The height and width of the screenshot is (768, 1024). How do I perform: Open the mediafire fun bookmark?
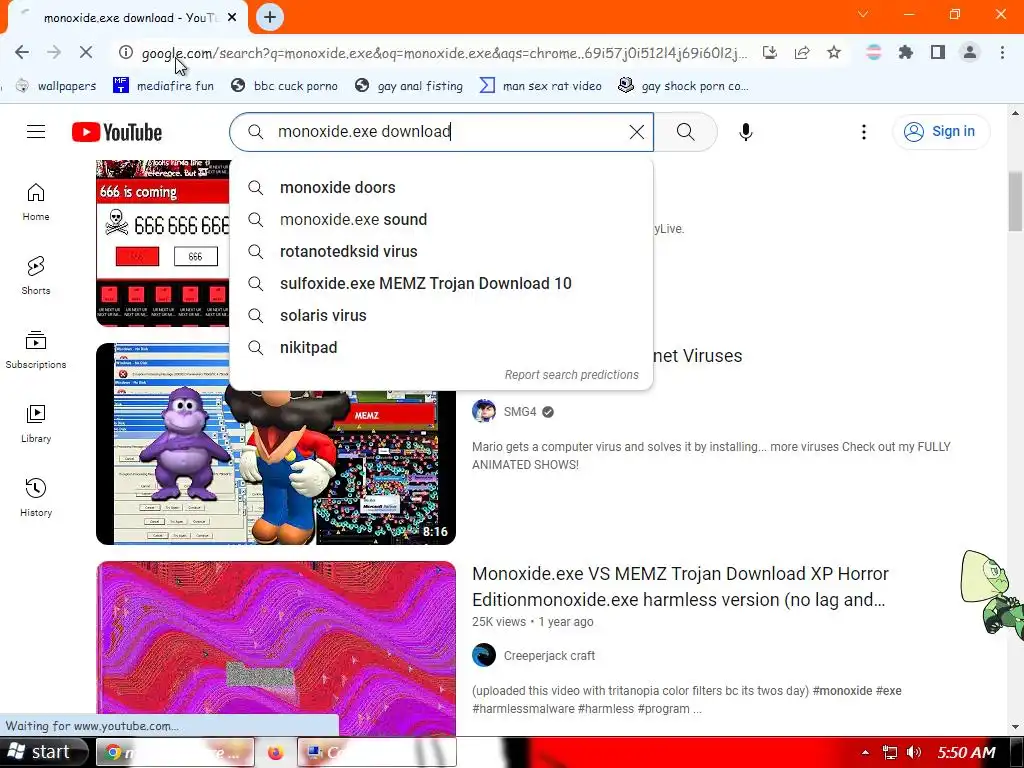[163, 86]
